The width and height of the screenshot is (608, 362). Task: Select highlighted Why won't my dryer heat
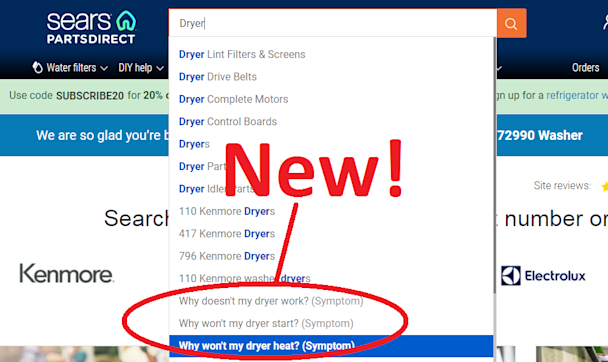coord(331,346)
